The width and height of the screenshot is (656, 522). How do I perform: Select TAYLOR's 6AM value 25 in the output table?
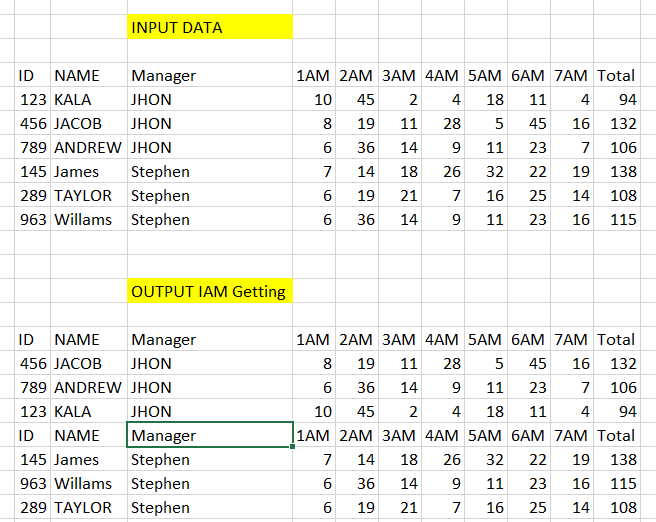(529, 507)
